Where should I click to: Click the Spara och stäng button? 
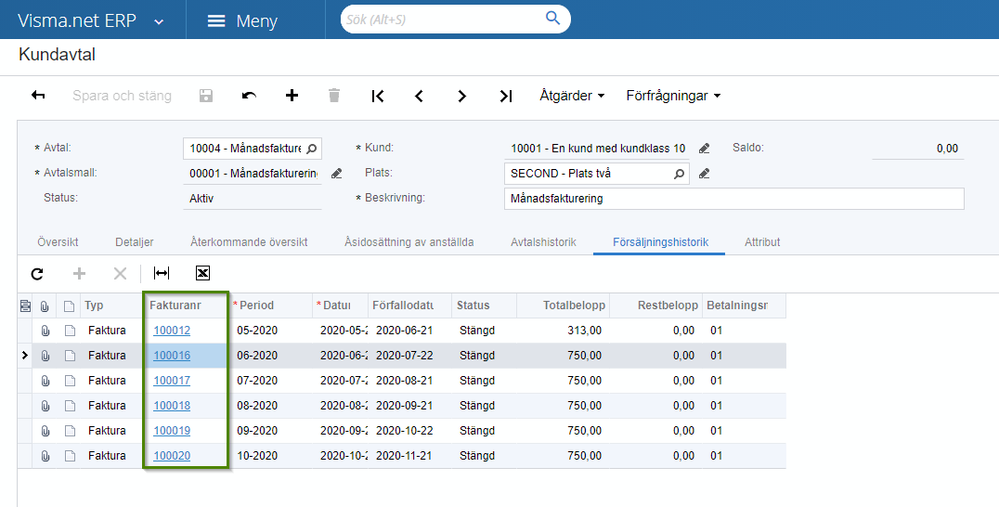122,96
